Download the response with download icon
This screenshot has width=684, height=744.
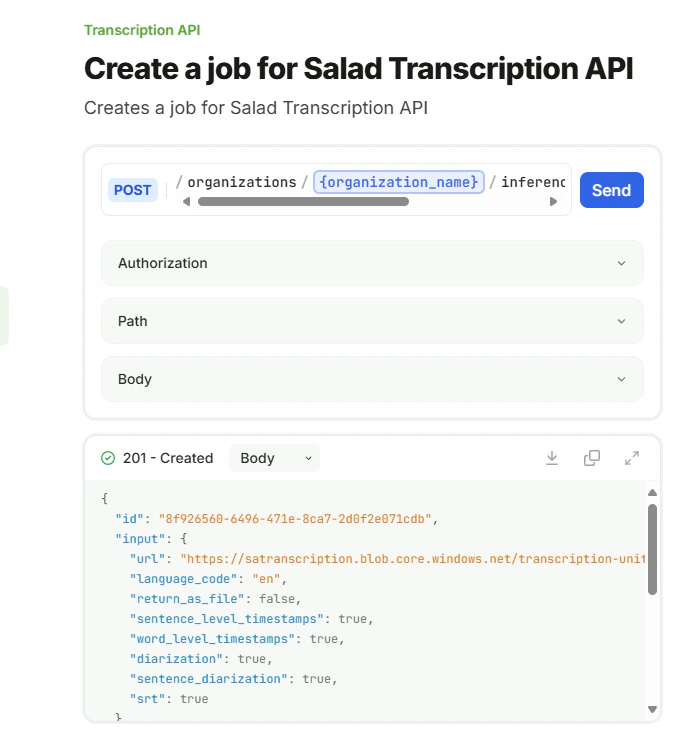coord(552,458)
